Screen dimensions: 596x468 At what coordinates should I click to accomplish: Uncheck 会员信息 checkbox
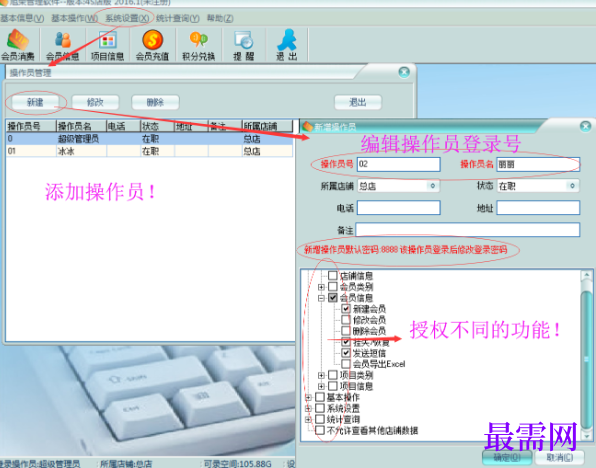point(333,297)
